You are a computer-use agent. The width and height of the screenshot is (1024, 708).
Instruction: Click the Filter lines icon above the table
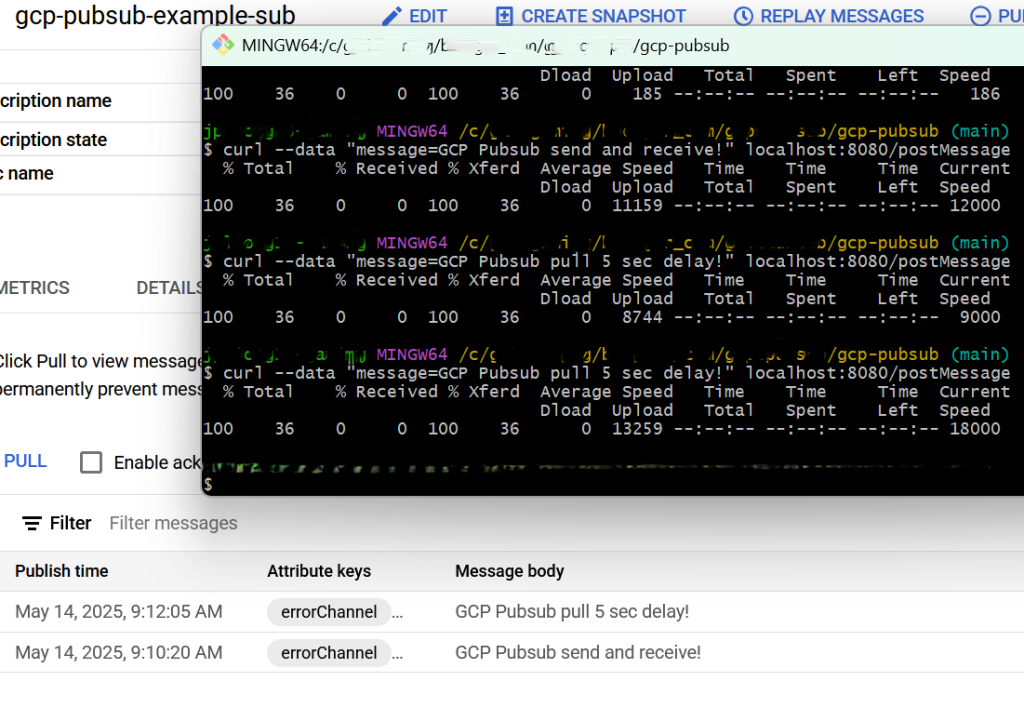tap(33, 523)
